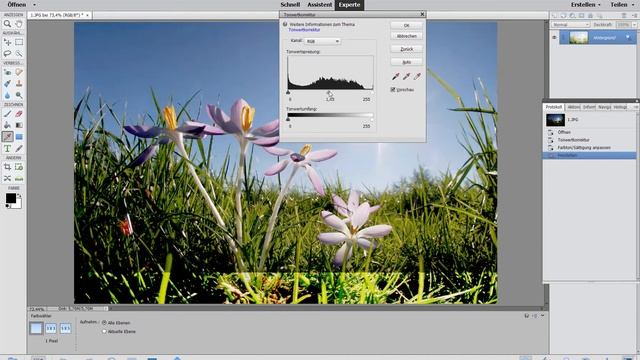
Task: Open the Normal blend mode dropdown
Action: [x=571, y=25]
